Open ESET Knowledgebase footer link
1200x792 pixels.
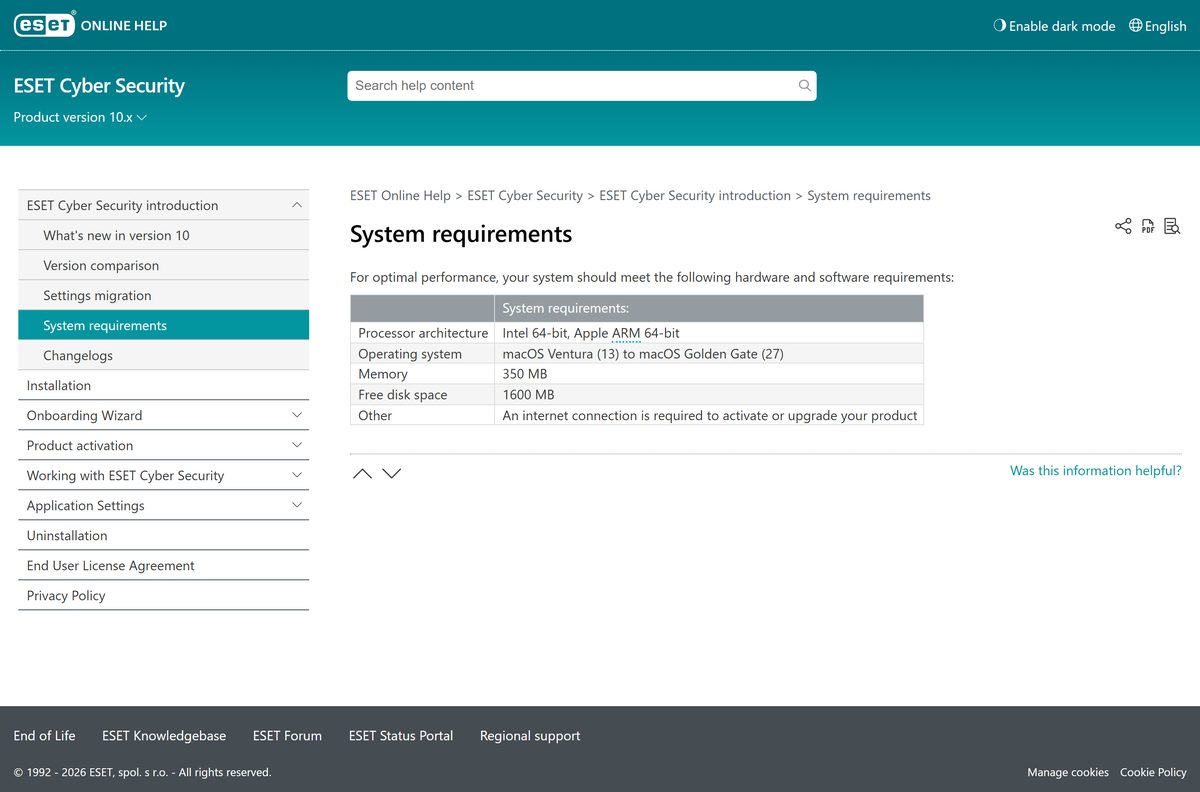click(164, 736)
